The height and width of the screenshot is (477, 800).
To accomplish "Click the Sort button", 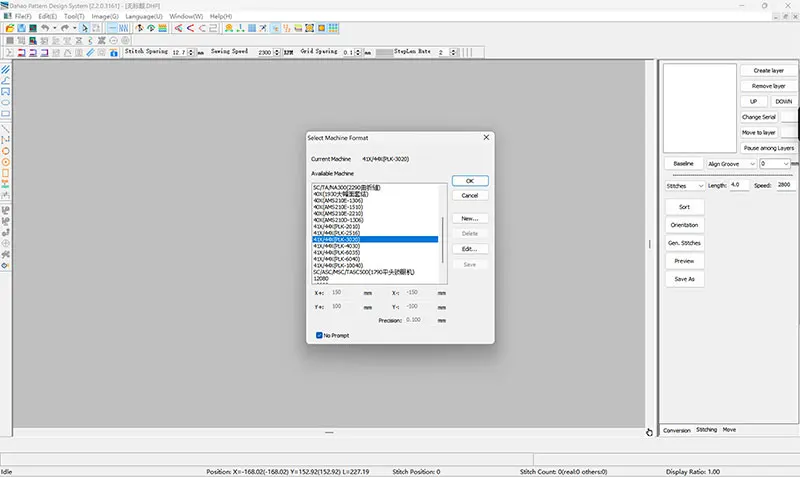I will pos(684,207).
